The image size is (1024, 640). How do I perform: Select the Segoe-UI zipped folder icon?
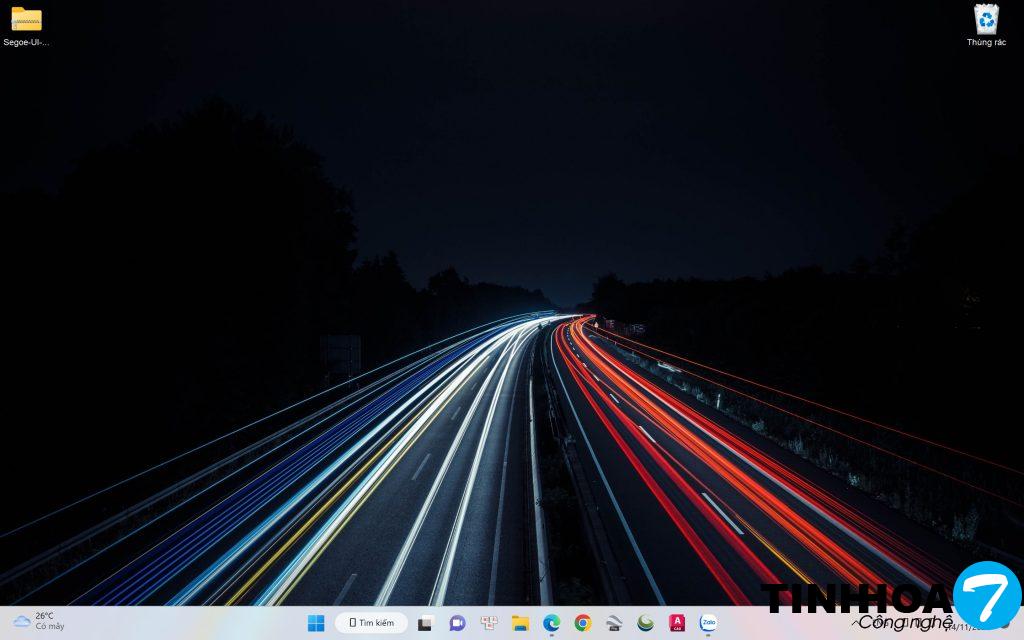coord(26,20)
